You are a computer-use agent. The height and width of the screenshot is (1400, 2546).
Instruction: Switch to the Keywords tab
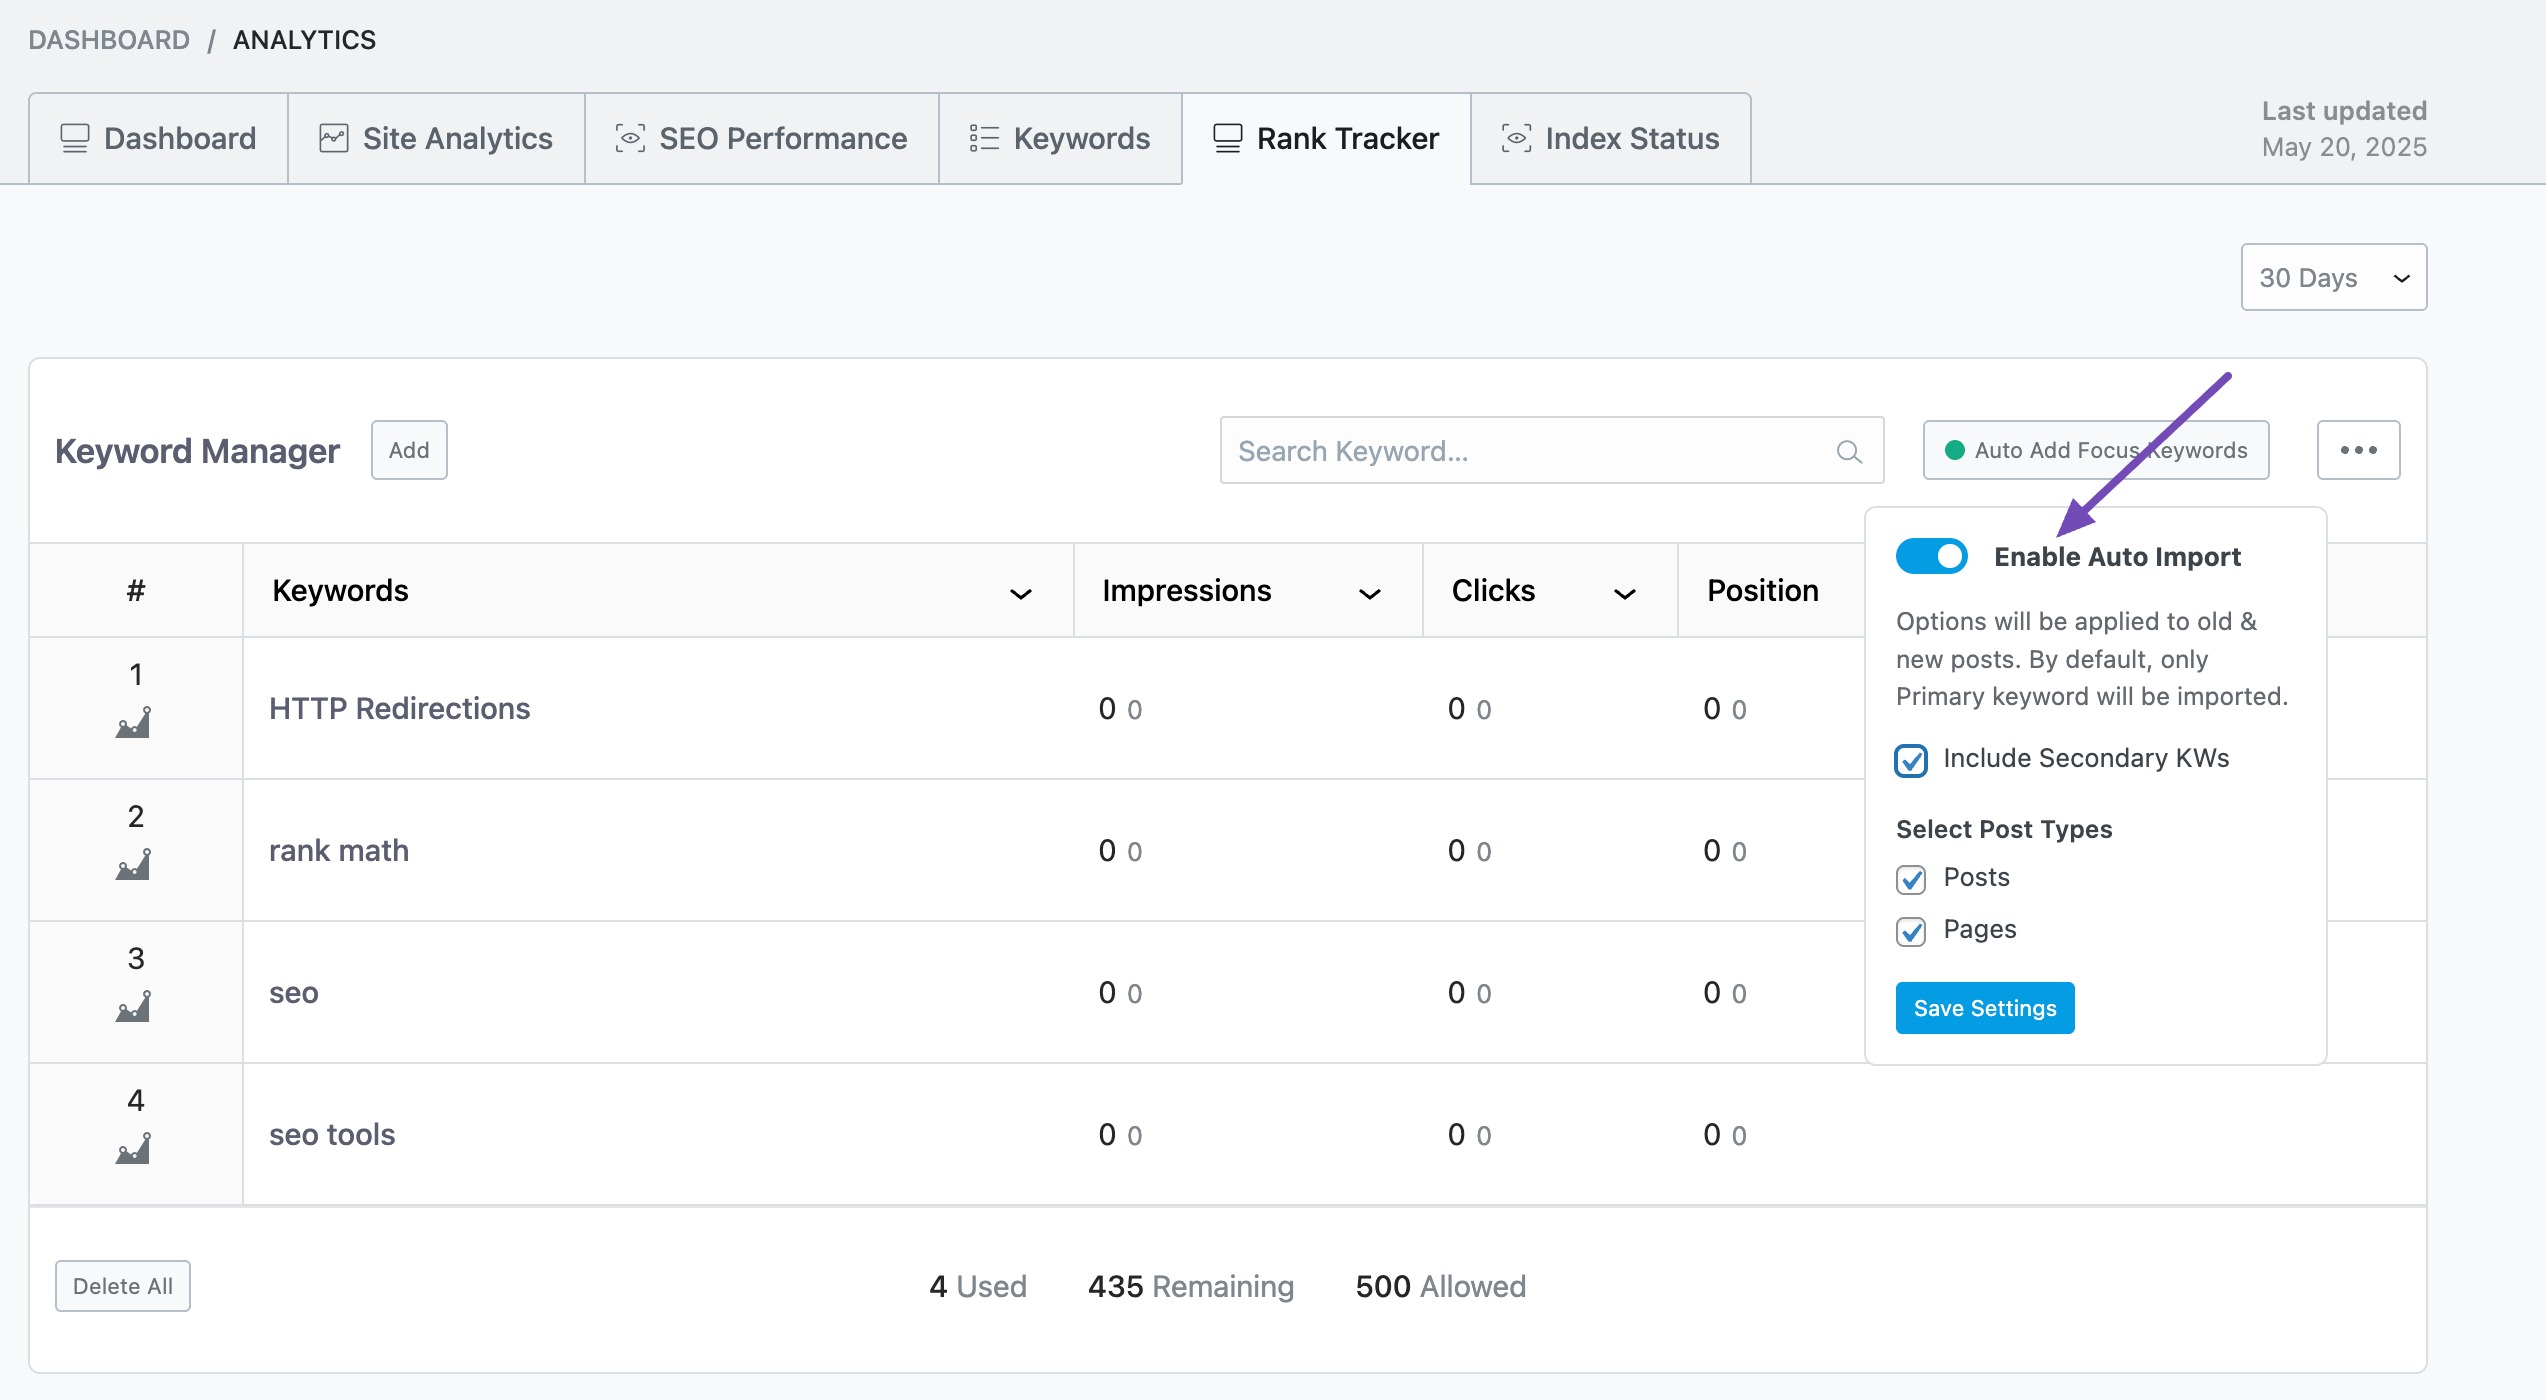click(1060, 138)
